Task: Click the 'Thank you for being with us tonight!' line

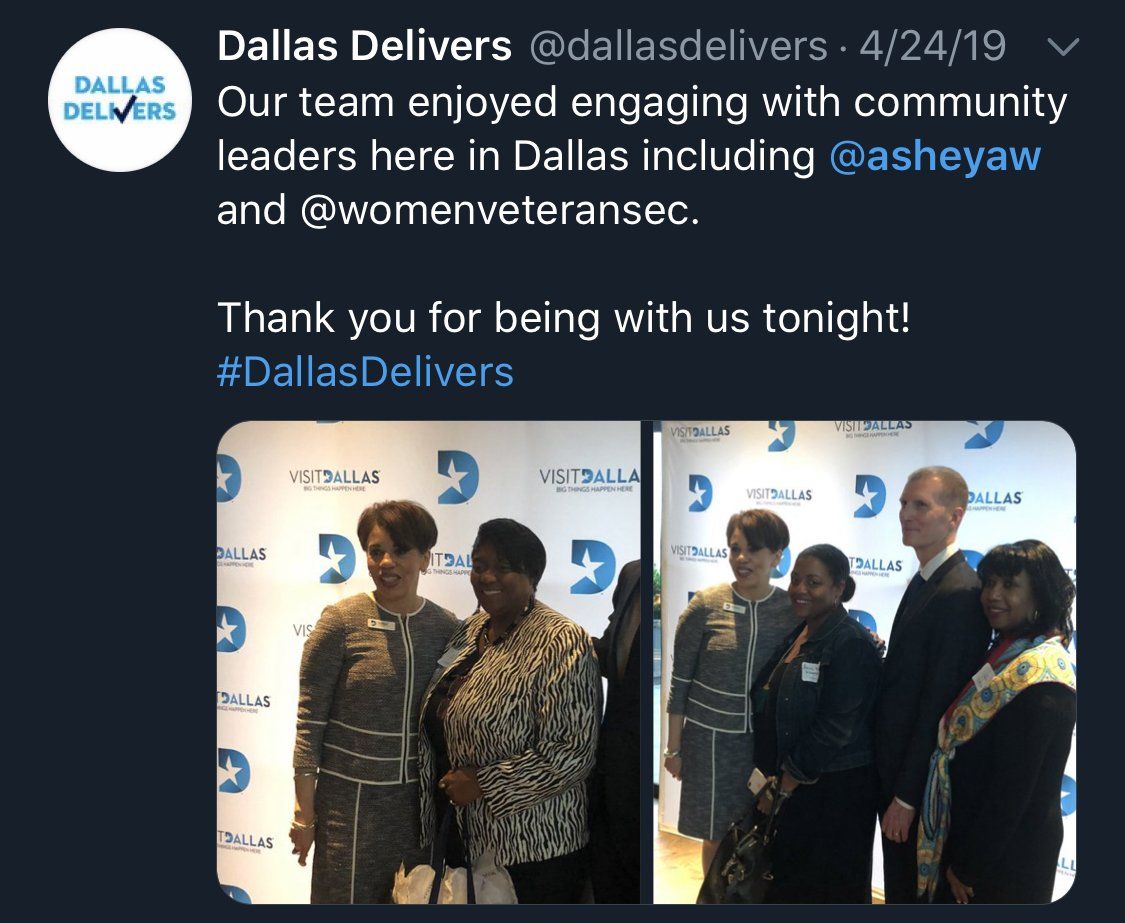Action: [564, 318]
